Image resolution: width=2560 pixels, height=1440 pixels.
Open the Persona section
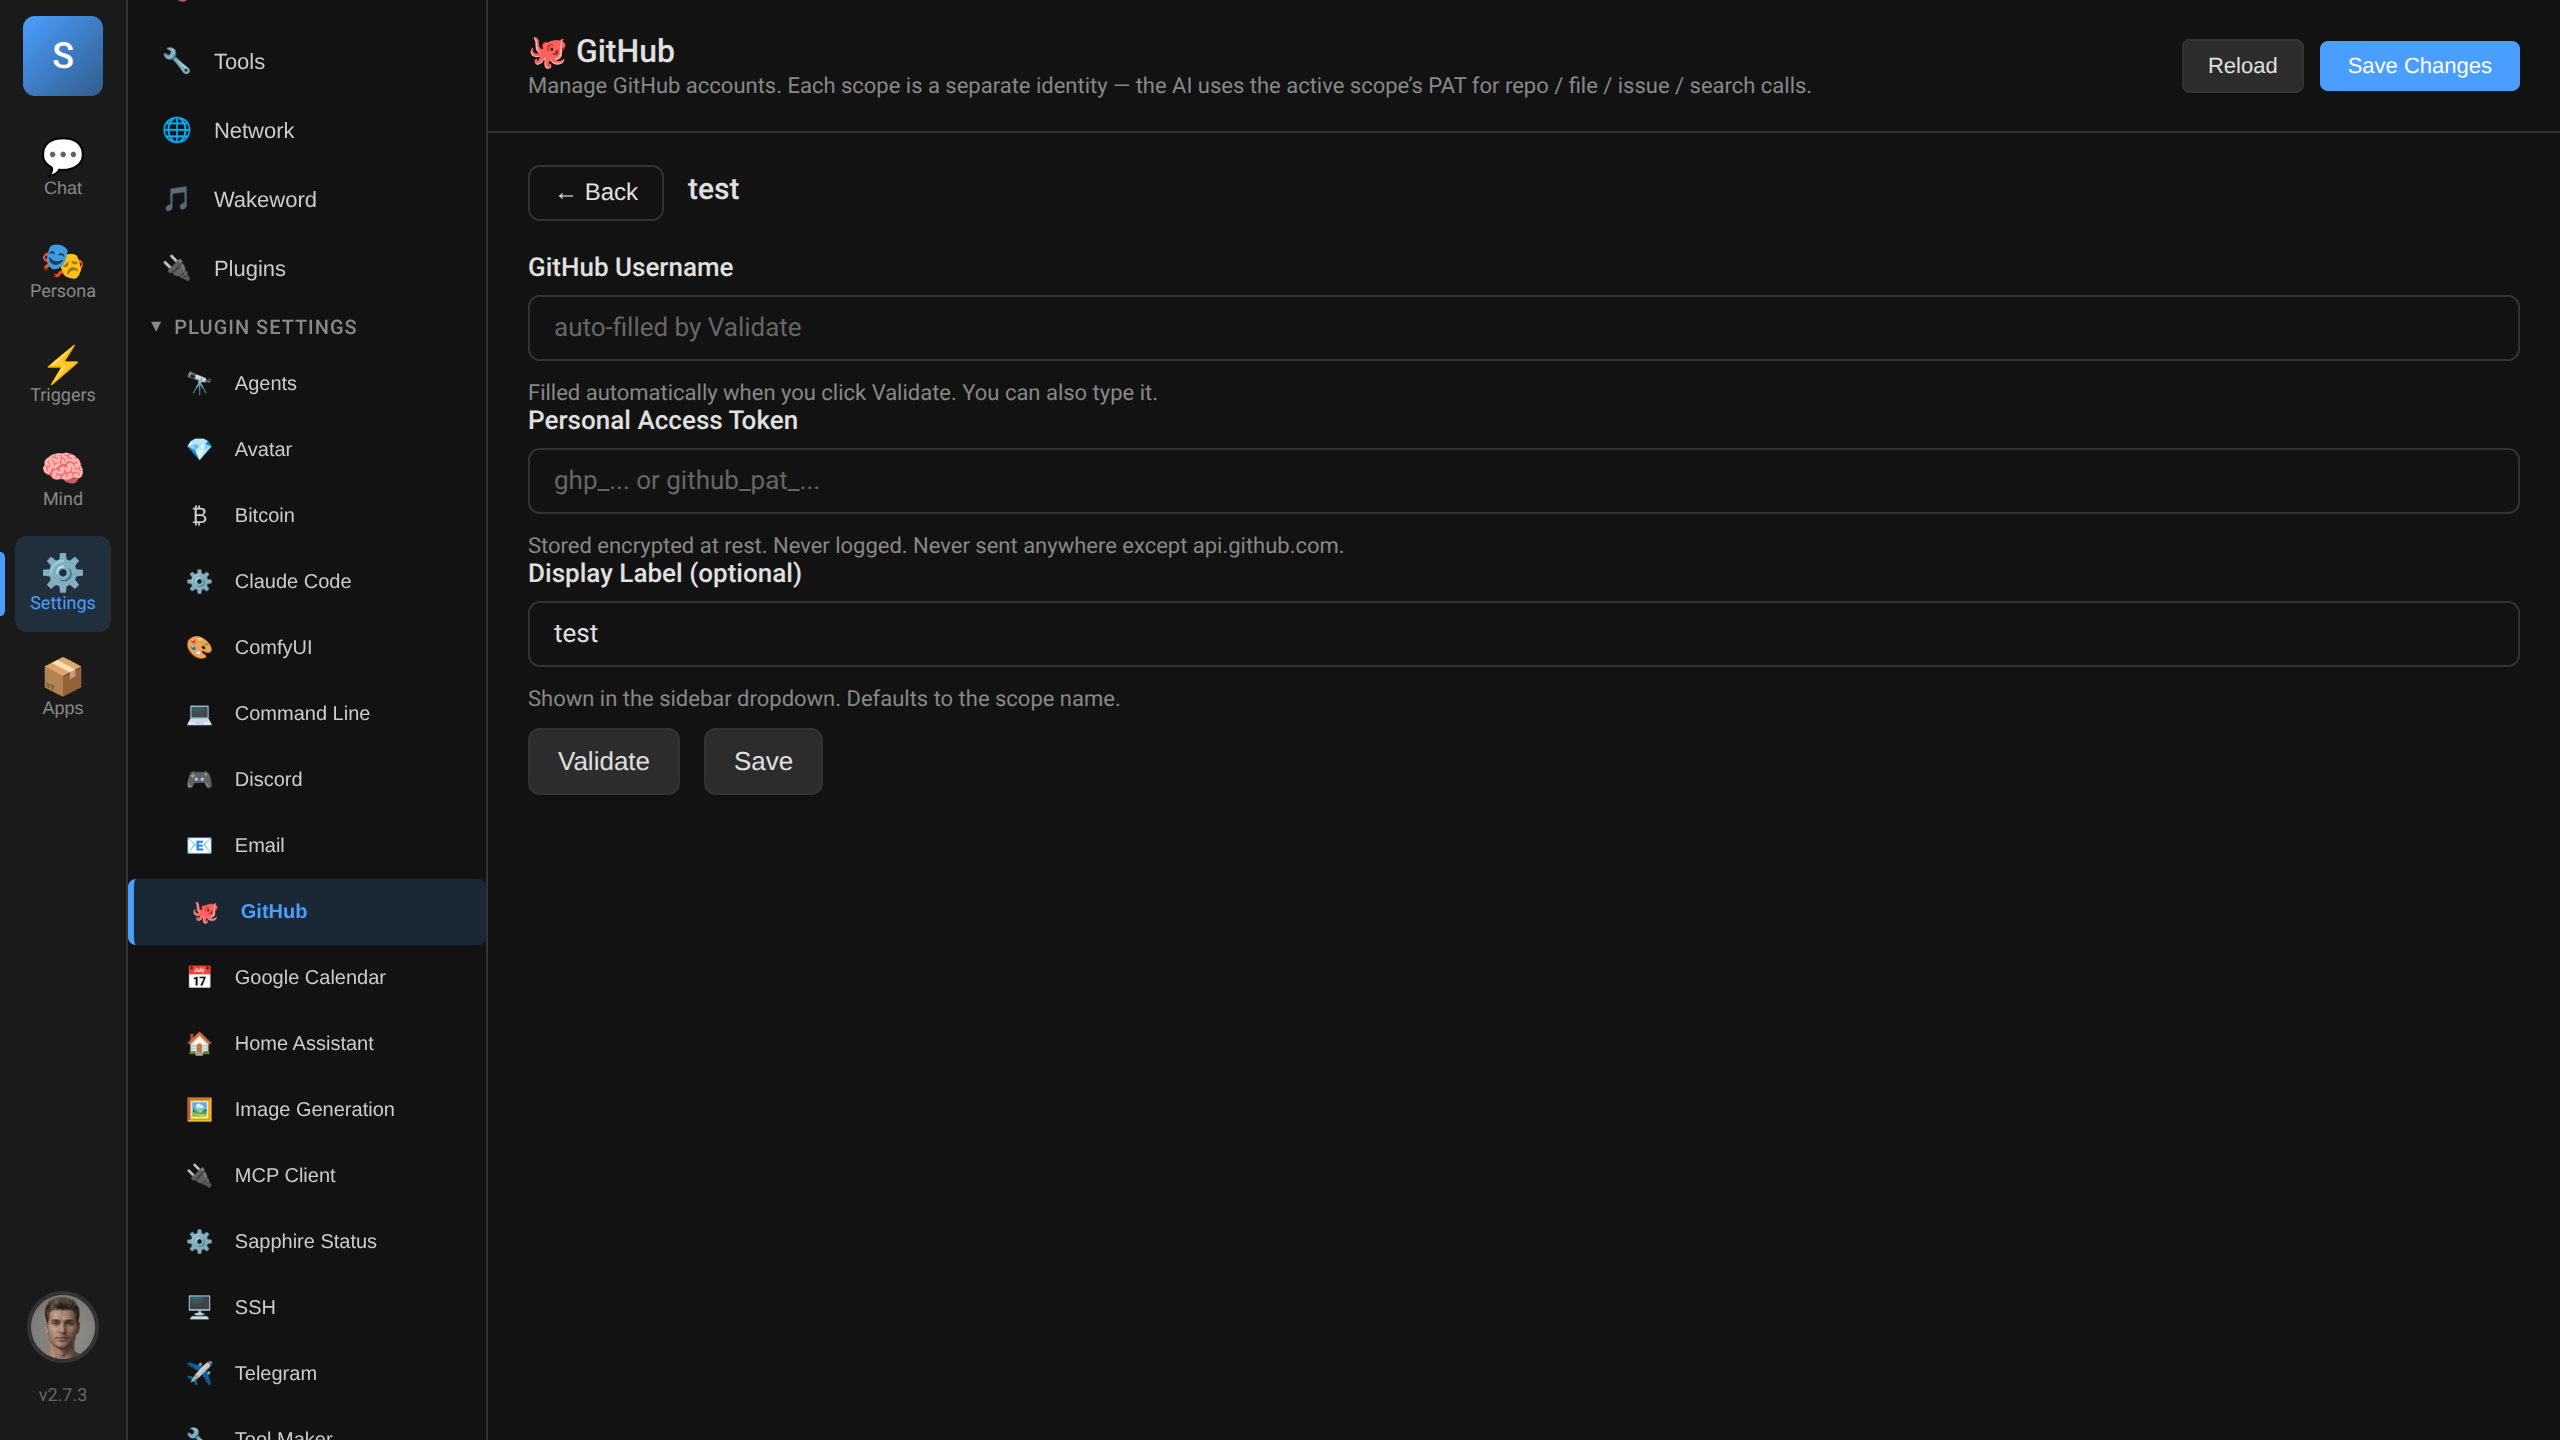click(62, 272)
